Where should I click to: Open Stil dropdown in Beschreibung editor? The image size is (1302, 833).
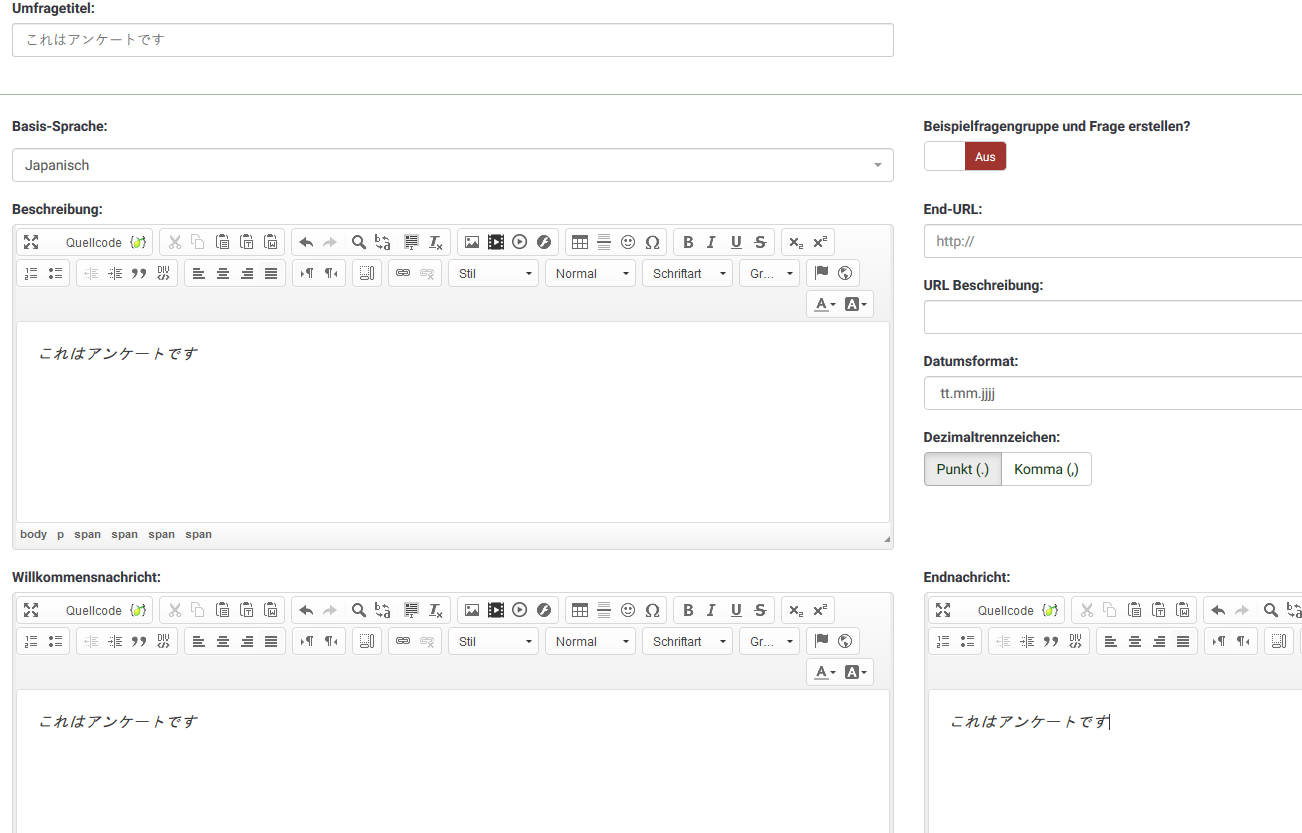pyautogui.click(x=493, y=273)
